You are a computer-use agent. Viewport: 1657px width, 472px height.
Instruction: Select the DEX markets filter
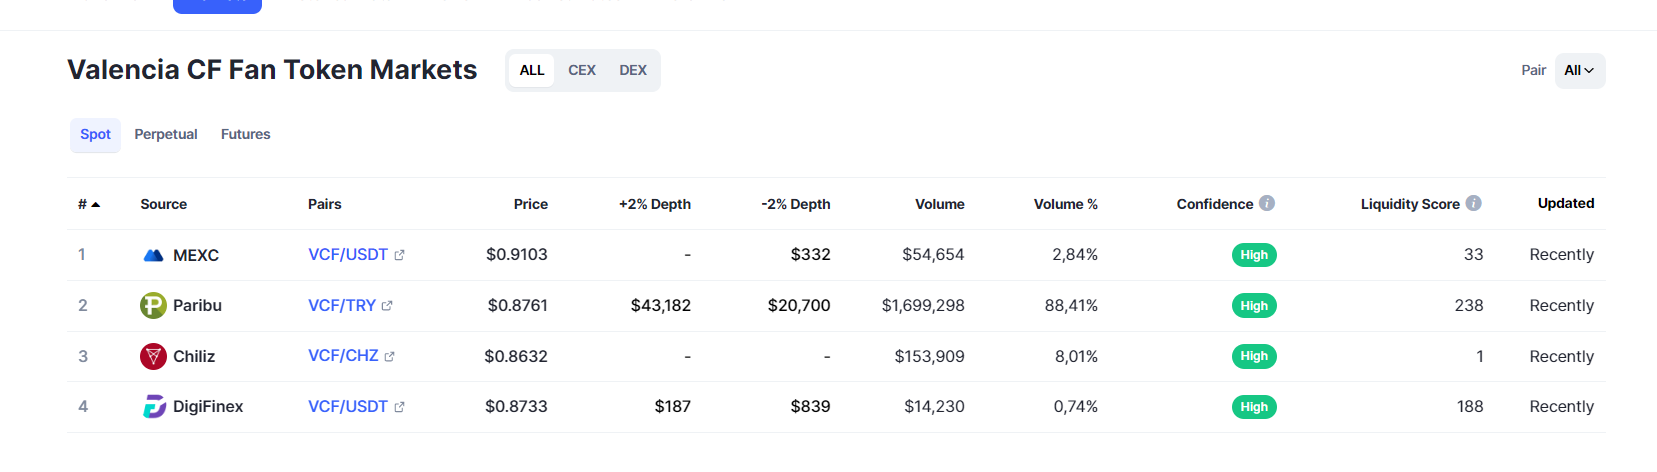tap(633, 70)
